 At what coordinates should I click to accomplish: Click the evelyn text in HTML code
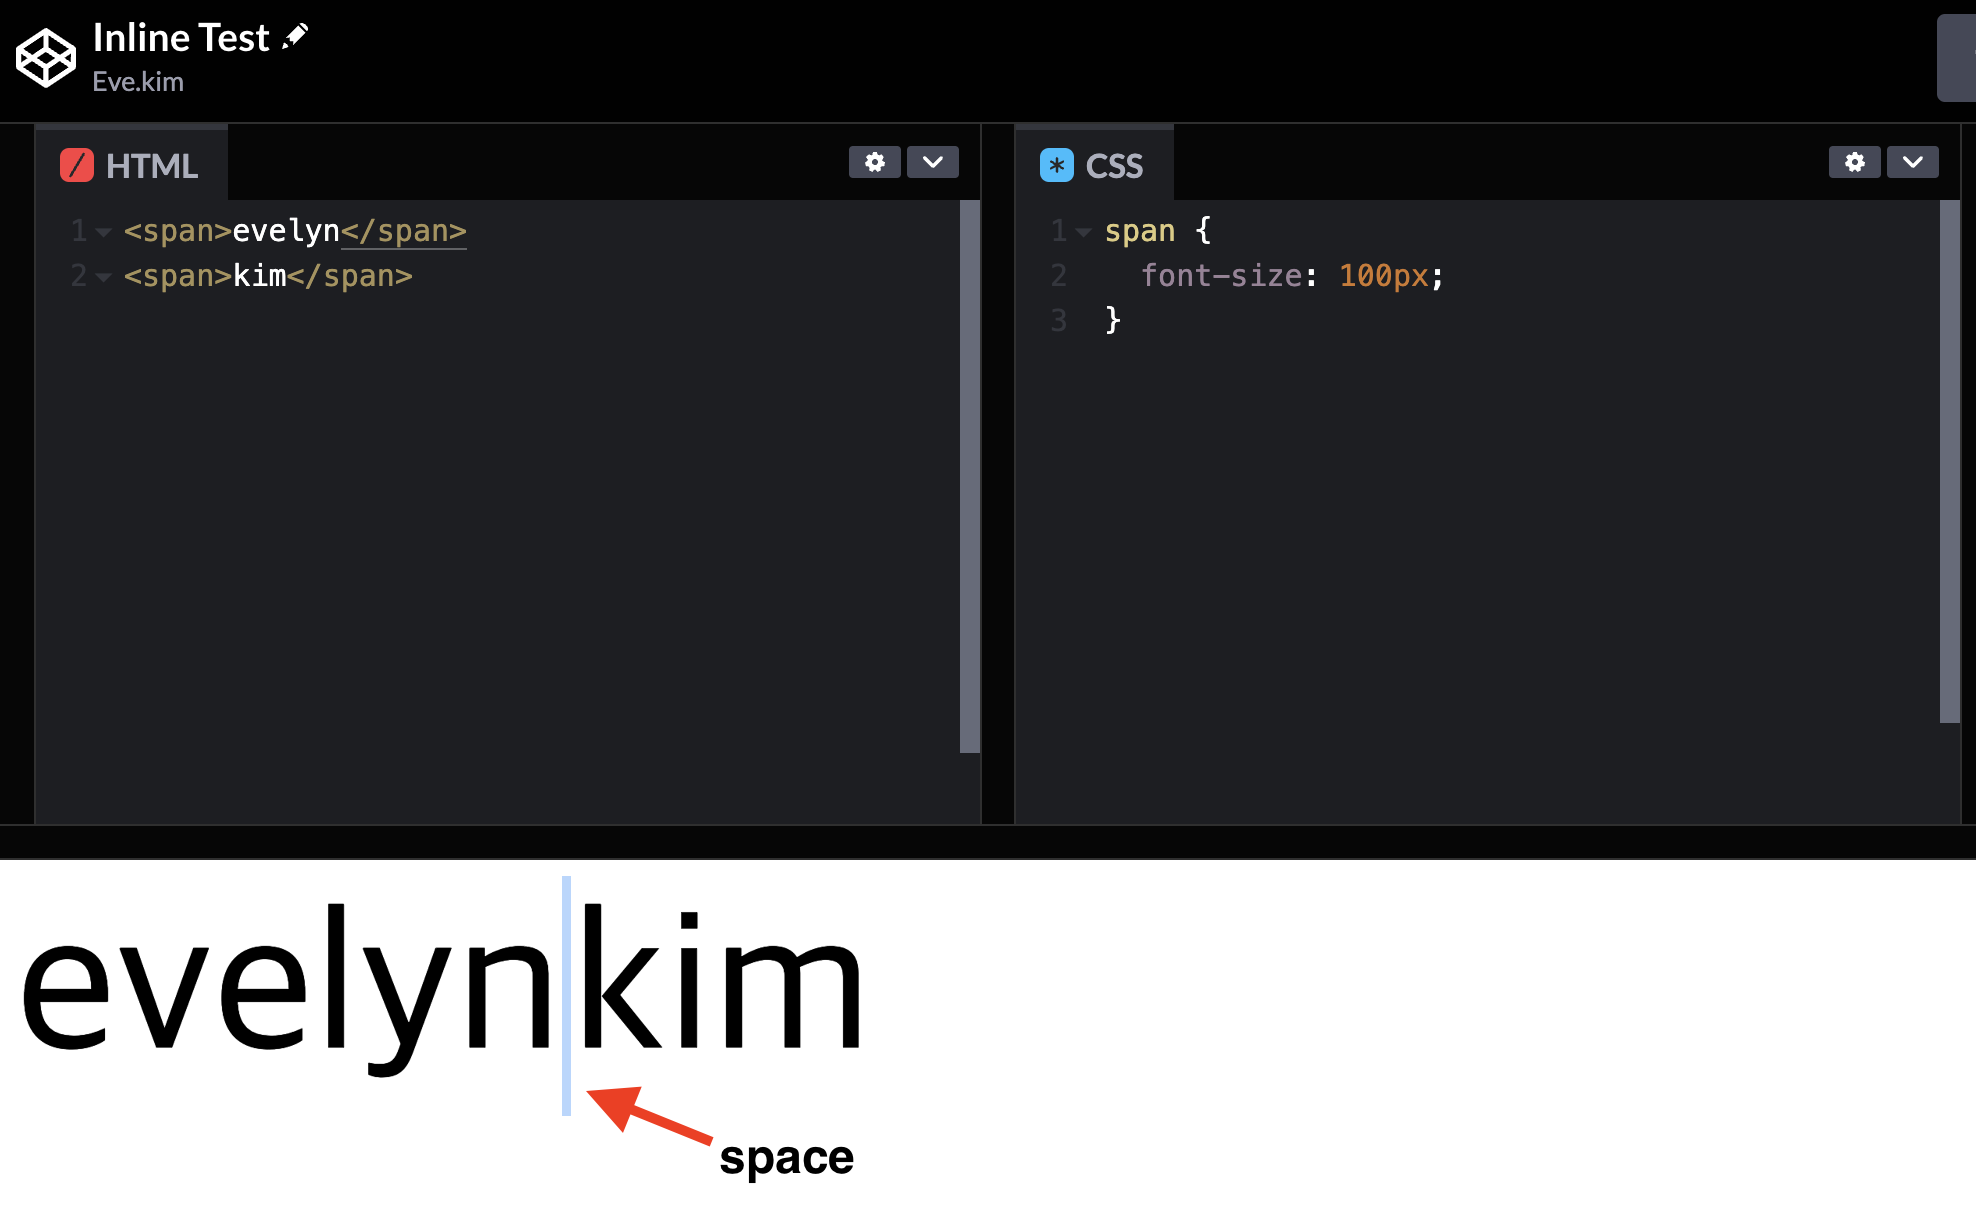click(x=286, y=231)
